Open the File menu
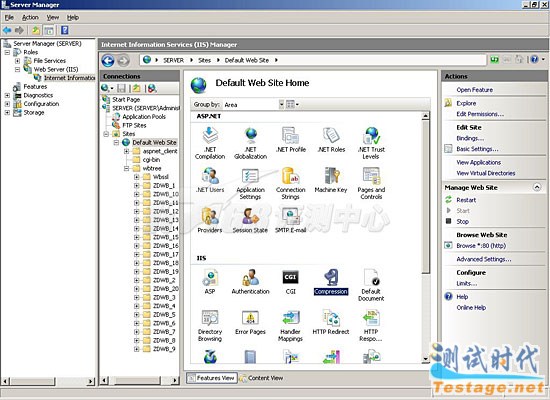 click(x=9, y=17)
